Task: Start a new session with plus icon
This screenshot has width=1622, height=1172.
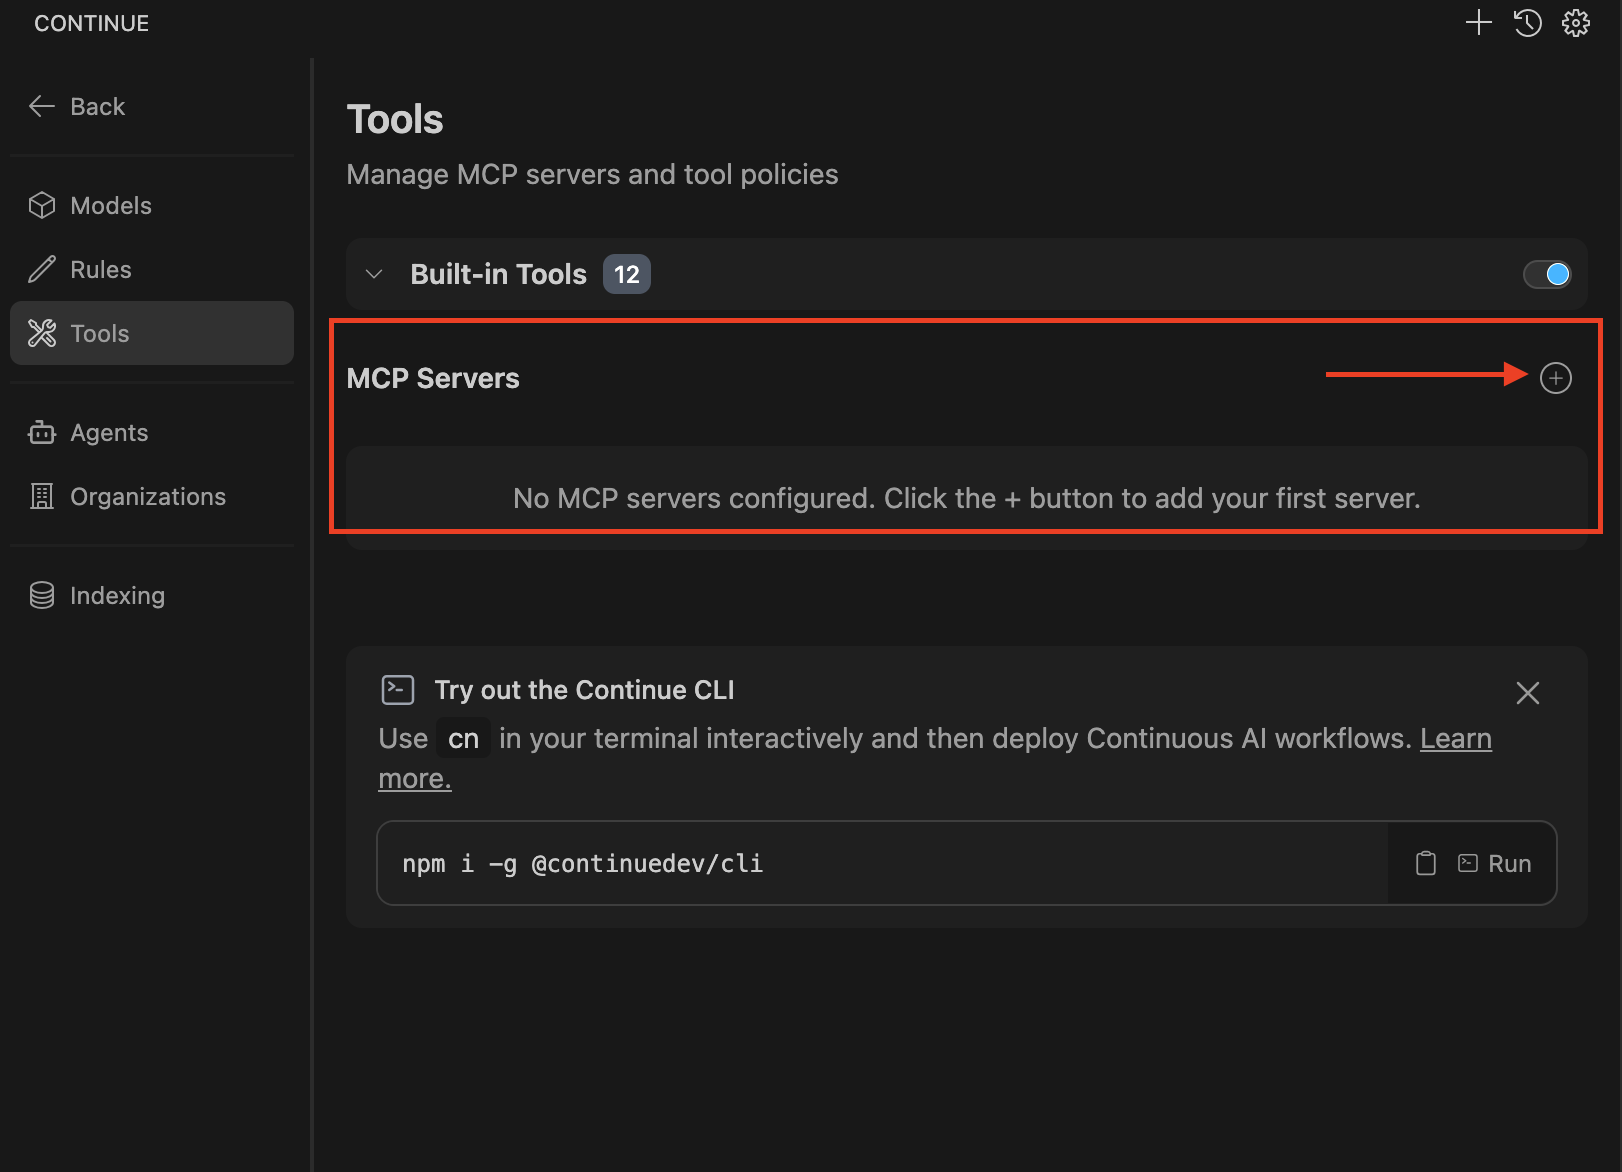Action: click(x=1478, y=22)
